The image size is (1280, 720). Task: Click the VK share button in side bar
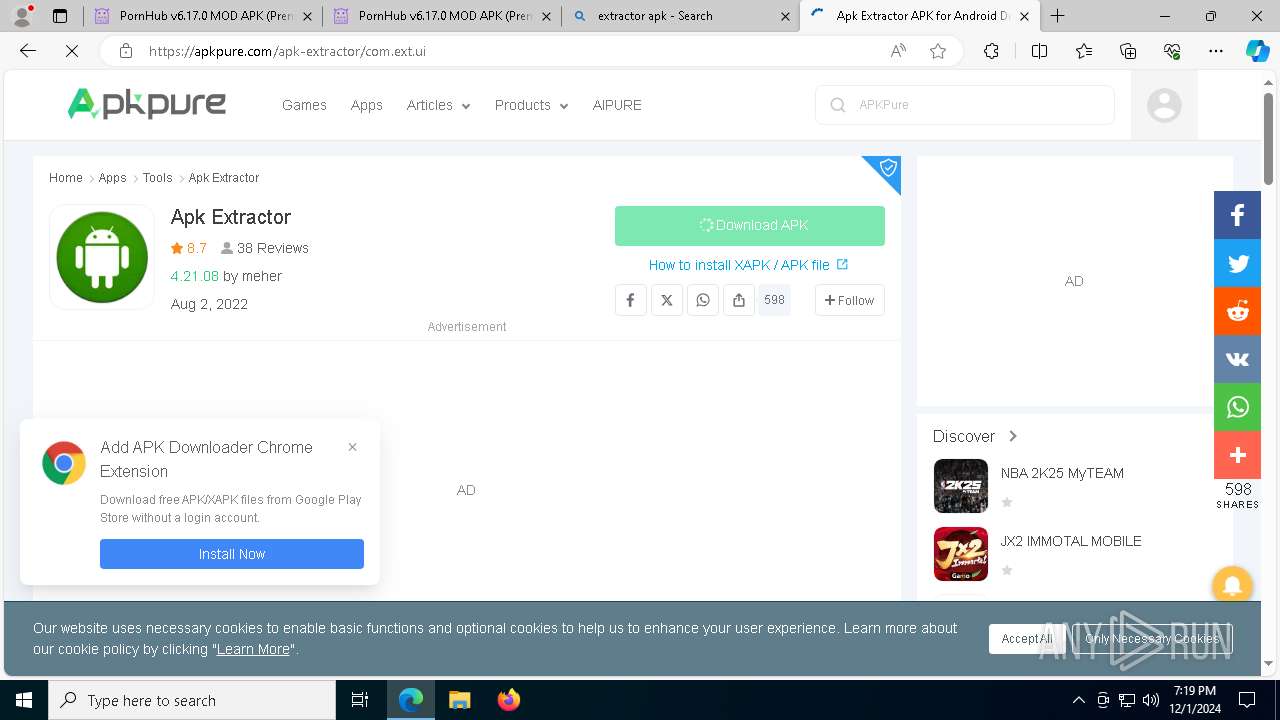(1237, 359)
